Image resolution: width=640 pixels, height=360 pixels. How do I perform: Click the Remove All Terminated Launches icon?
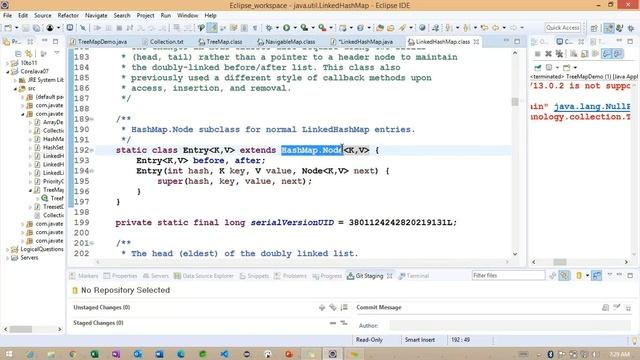point(559,53)
